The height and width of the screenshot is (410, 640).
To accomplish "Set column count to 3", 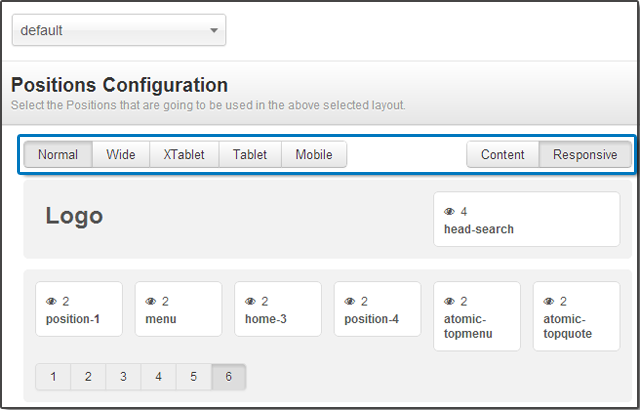I will pyautogui.click(x=123, y=377).
